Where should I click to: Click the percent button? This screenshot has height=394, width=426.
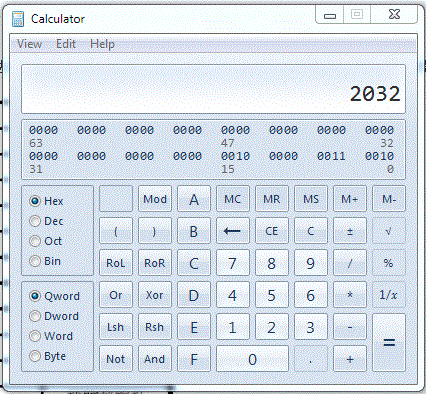pos(389,263)
